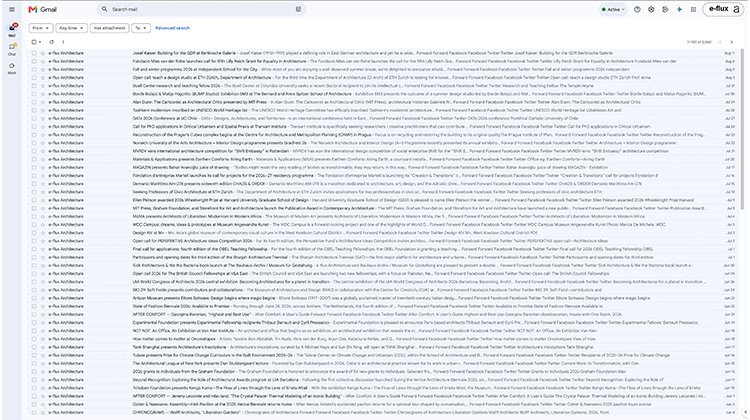Go to the newer messages page arrow

720,42
